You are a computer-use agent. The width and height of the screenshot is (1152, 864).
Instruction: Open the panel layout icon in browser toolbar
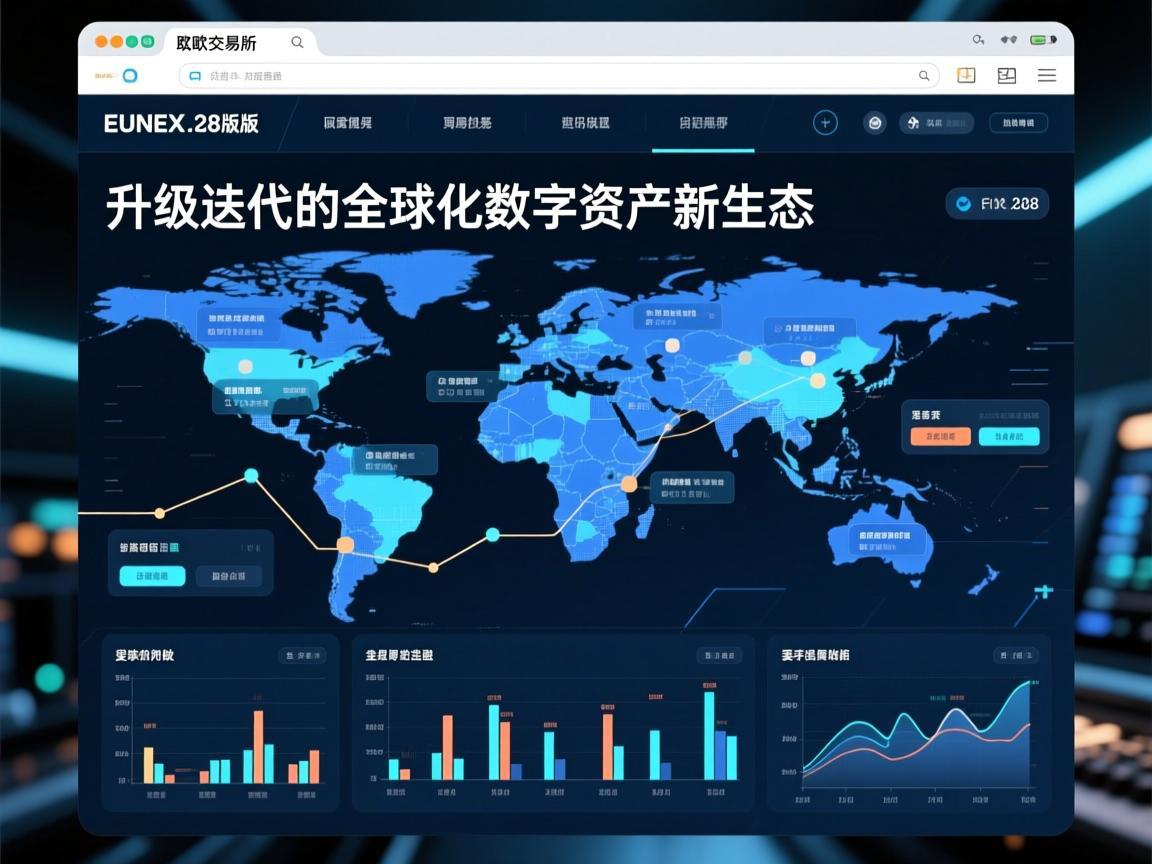tap(1007, 75)
